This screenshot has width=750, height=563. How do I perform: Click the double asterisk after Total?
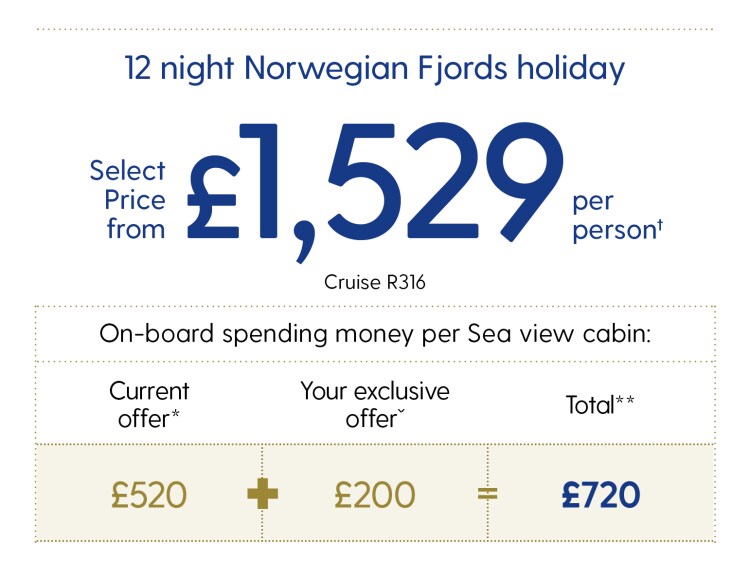point(625,399)
